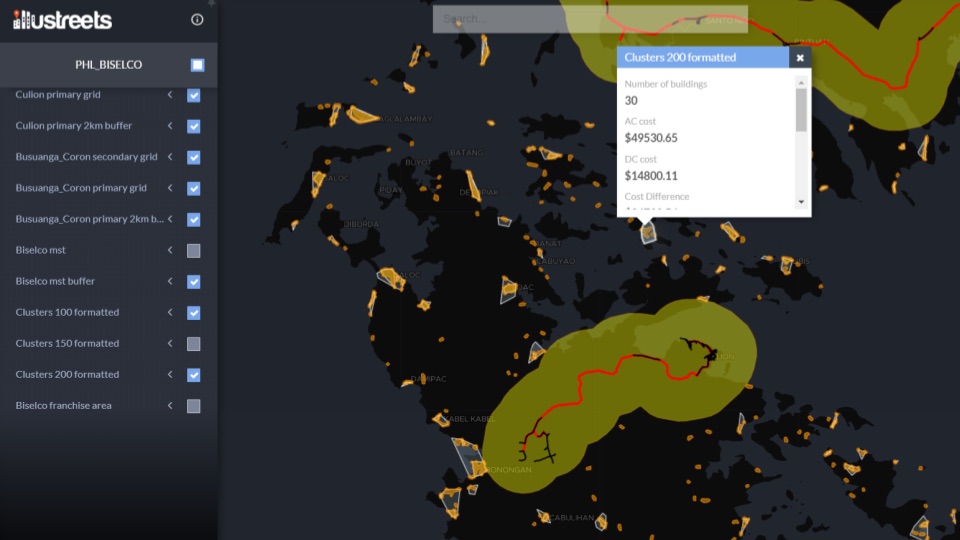Select the Busuanga_Coron primary grid layer name
960x540 pixels.
[81, 188]
